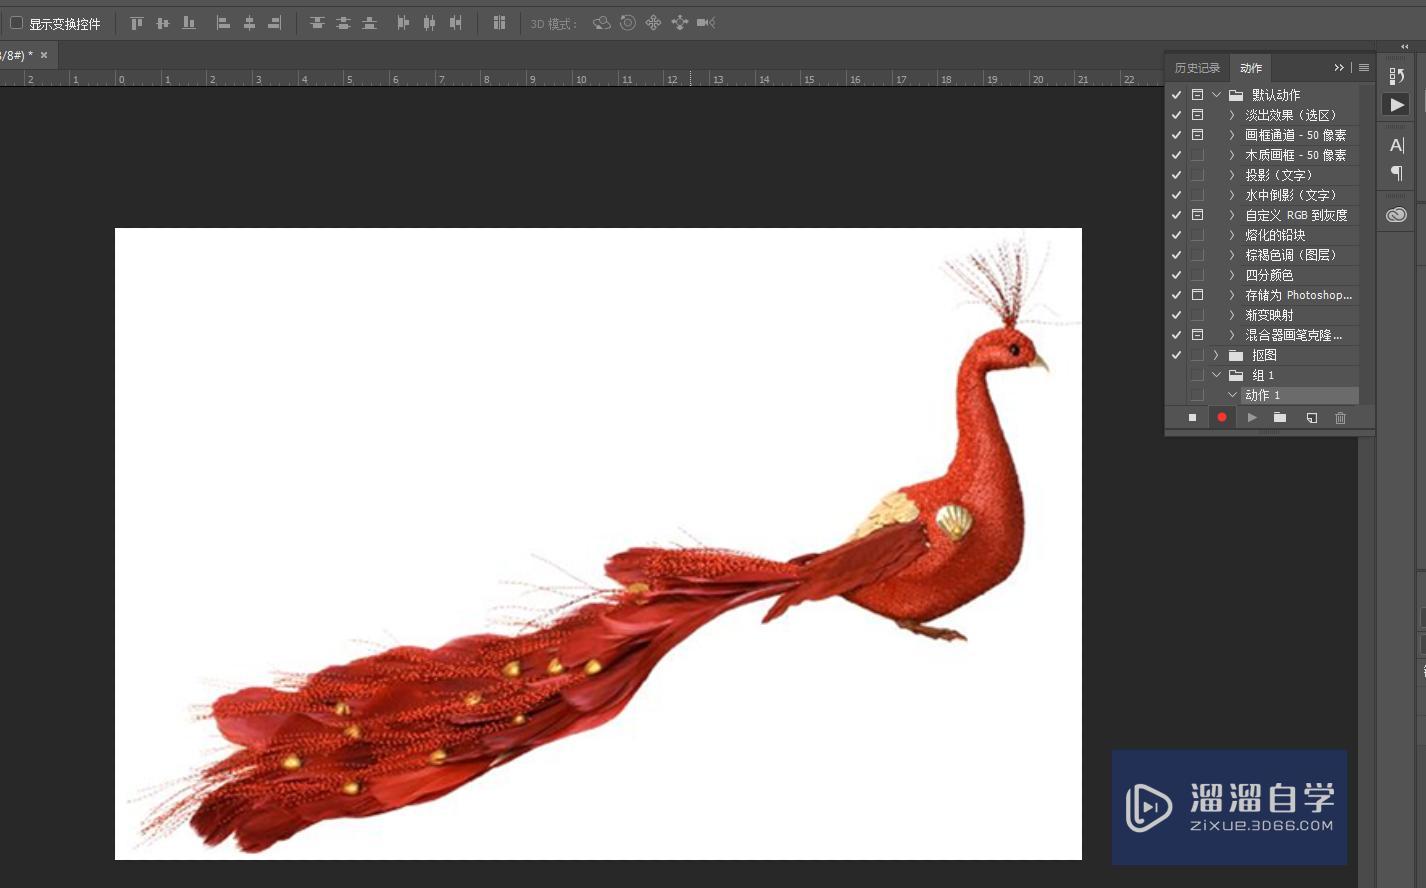Click the red record button
The width and height of the screenshot is (1426, 888).
(1221, 418)
